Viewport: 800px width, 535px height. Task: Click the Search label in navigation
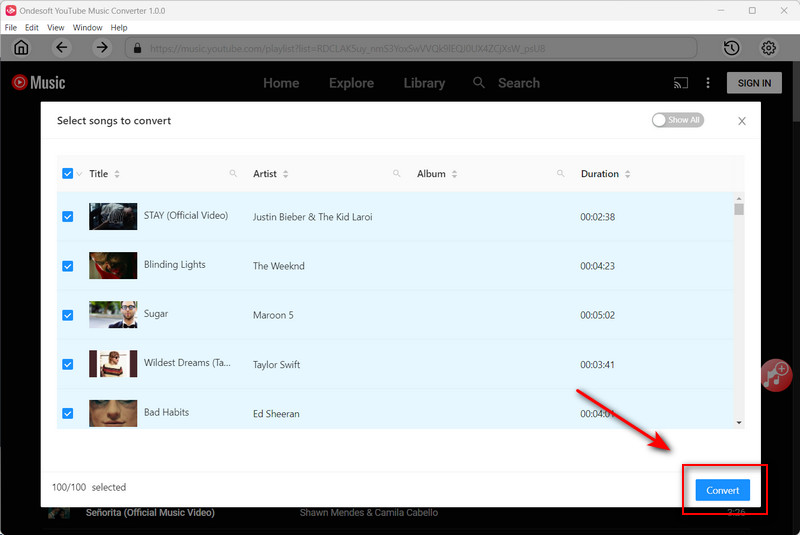coord(519,83)
